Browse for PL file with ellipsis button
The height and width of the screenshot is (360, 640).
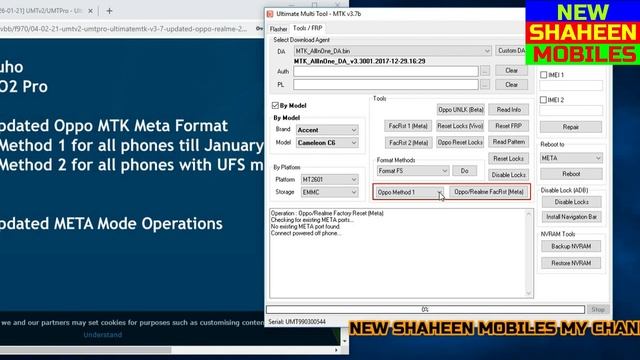click(484, 84)
